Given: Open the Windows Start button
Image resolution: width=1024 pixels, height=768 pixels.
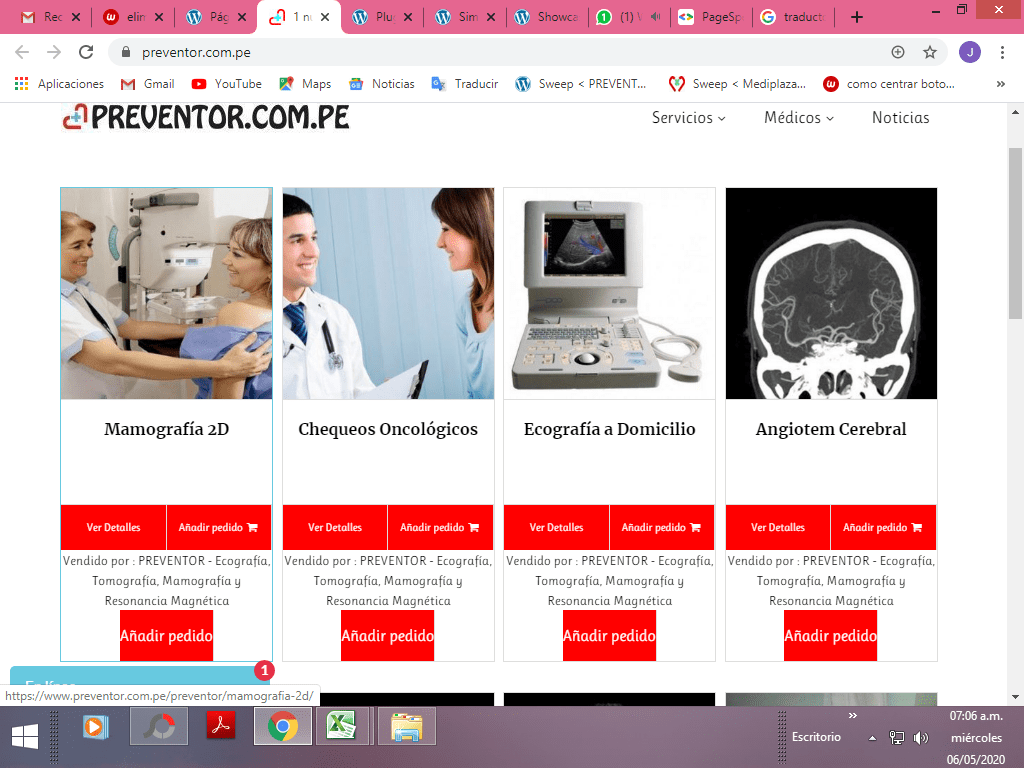Looking at the screenshot, I should [x=25, y=737].
